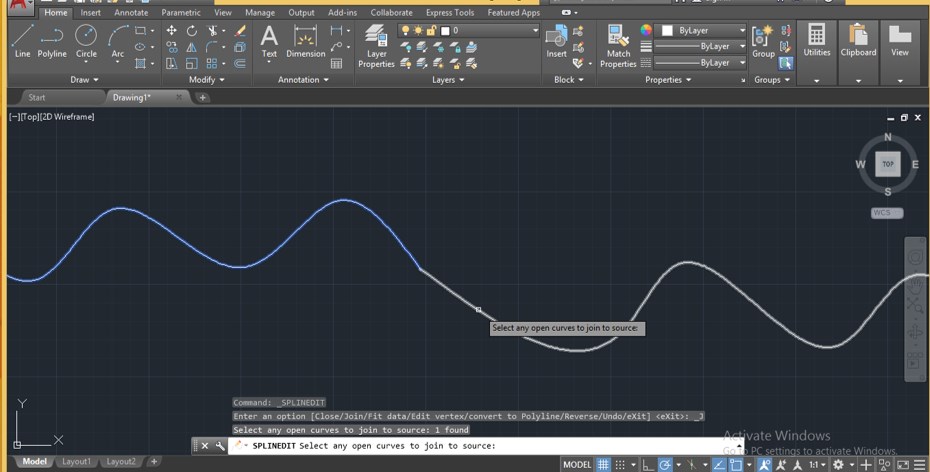The image size is (930, 472).
Task: Activate the Arc tool
Action: [x=118, y=41]
